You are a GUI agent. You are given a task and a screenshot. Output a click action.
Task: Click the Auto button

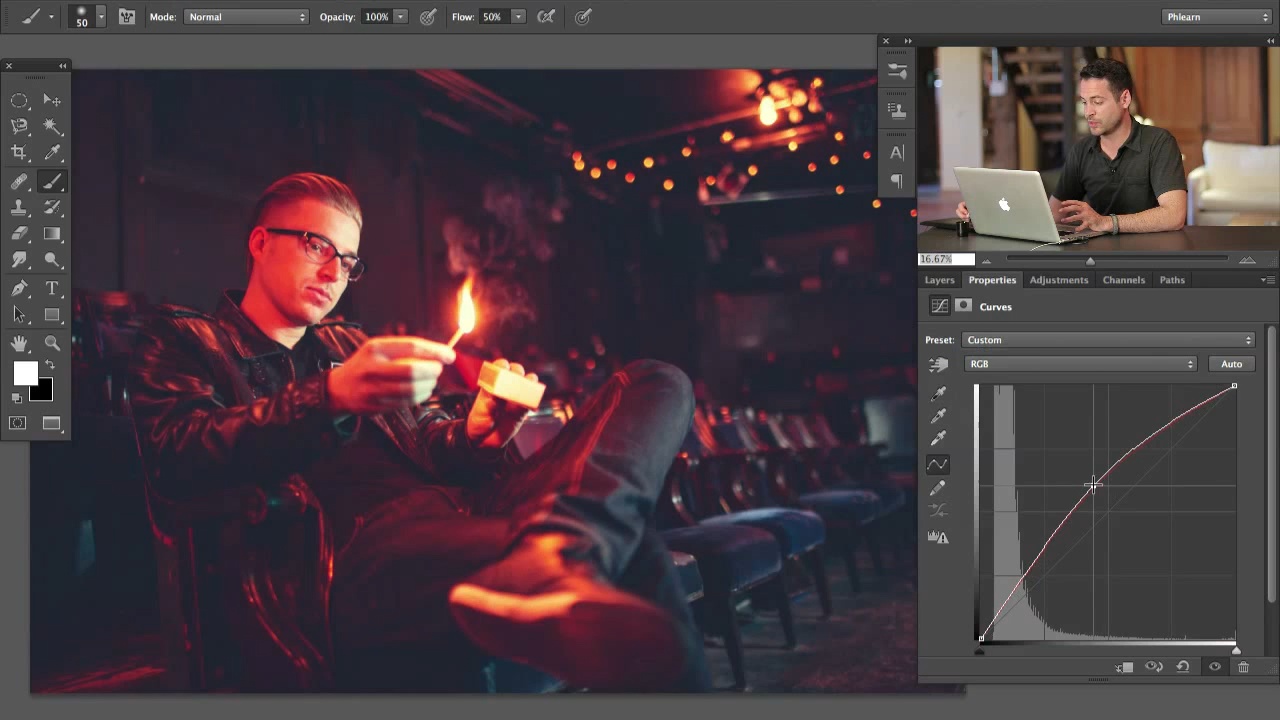click(1231, 364)
